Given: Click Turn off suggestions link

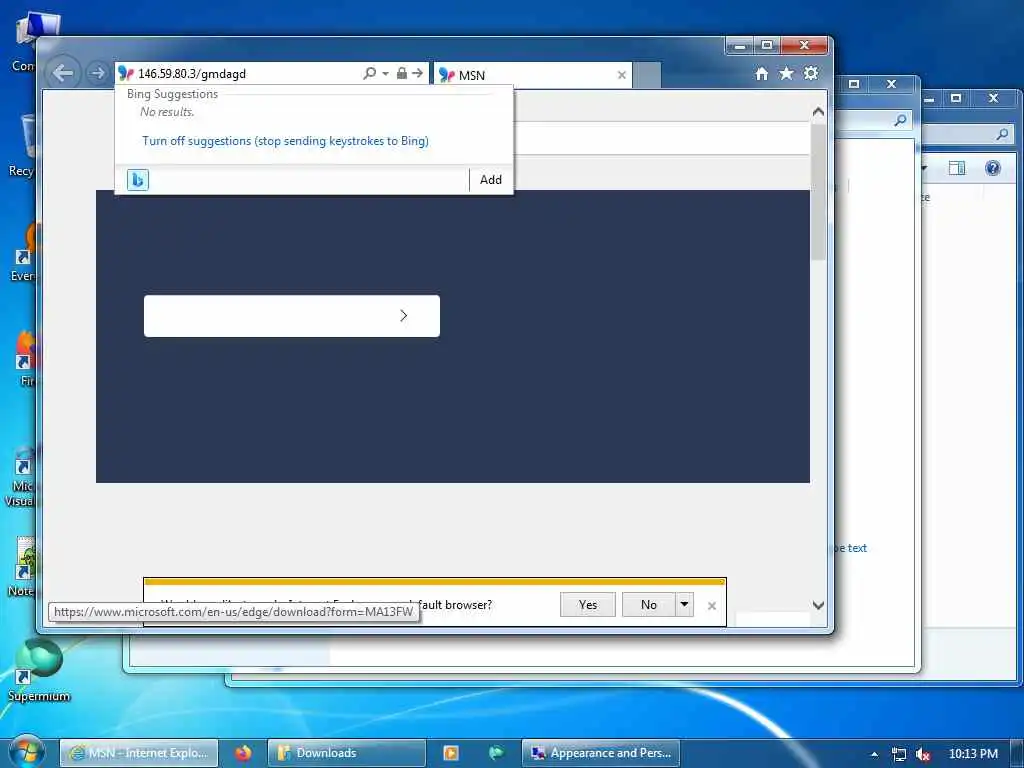Looking at the screenshot, I should point(285,141).
